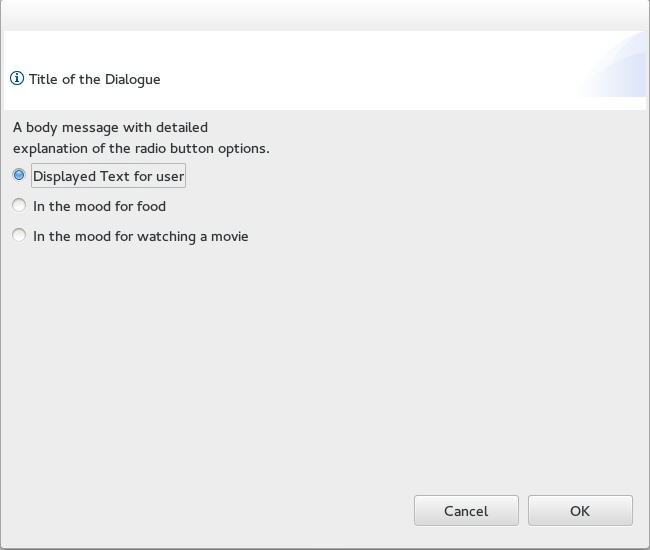Click the blue information icon

pyautogui.click(x=17, y=78)
